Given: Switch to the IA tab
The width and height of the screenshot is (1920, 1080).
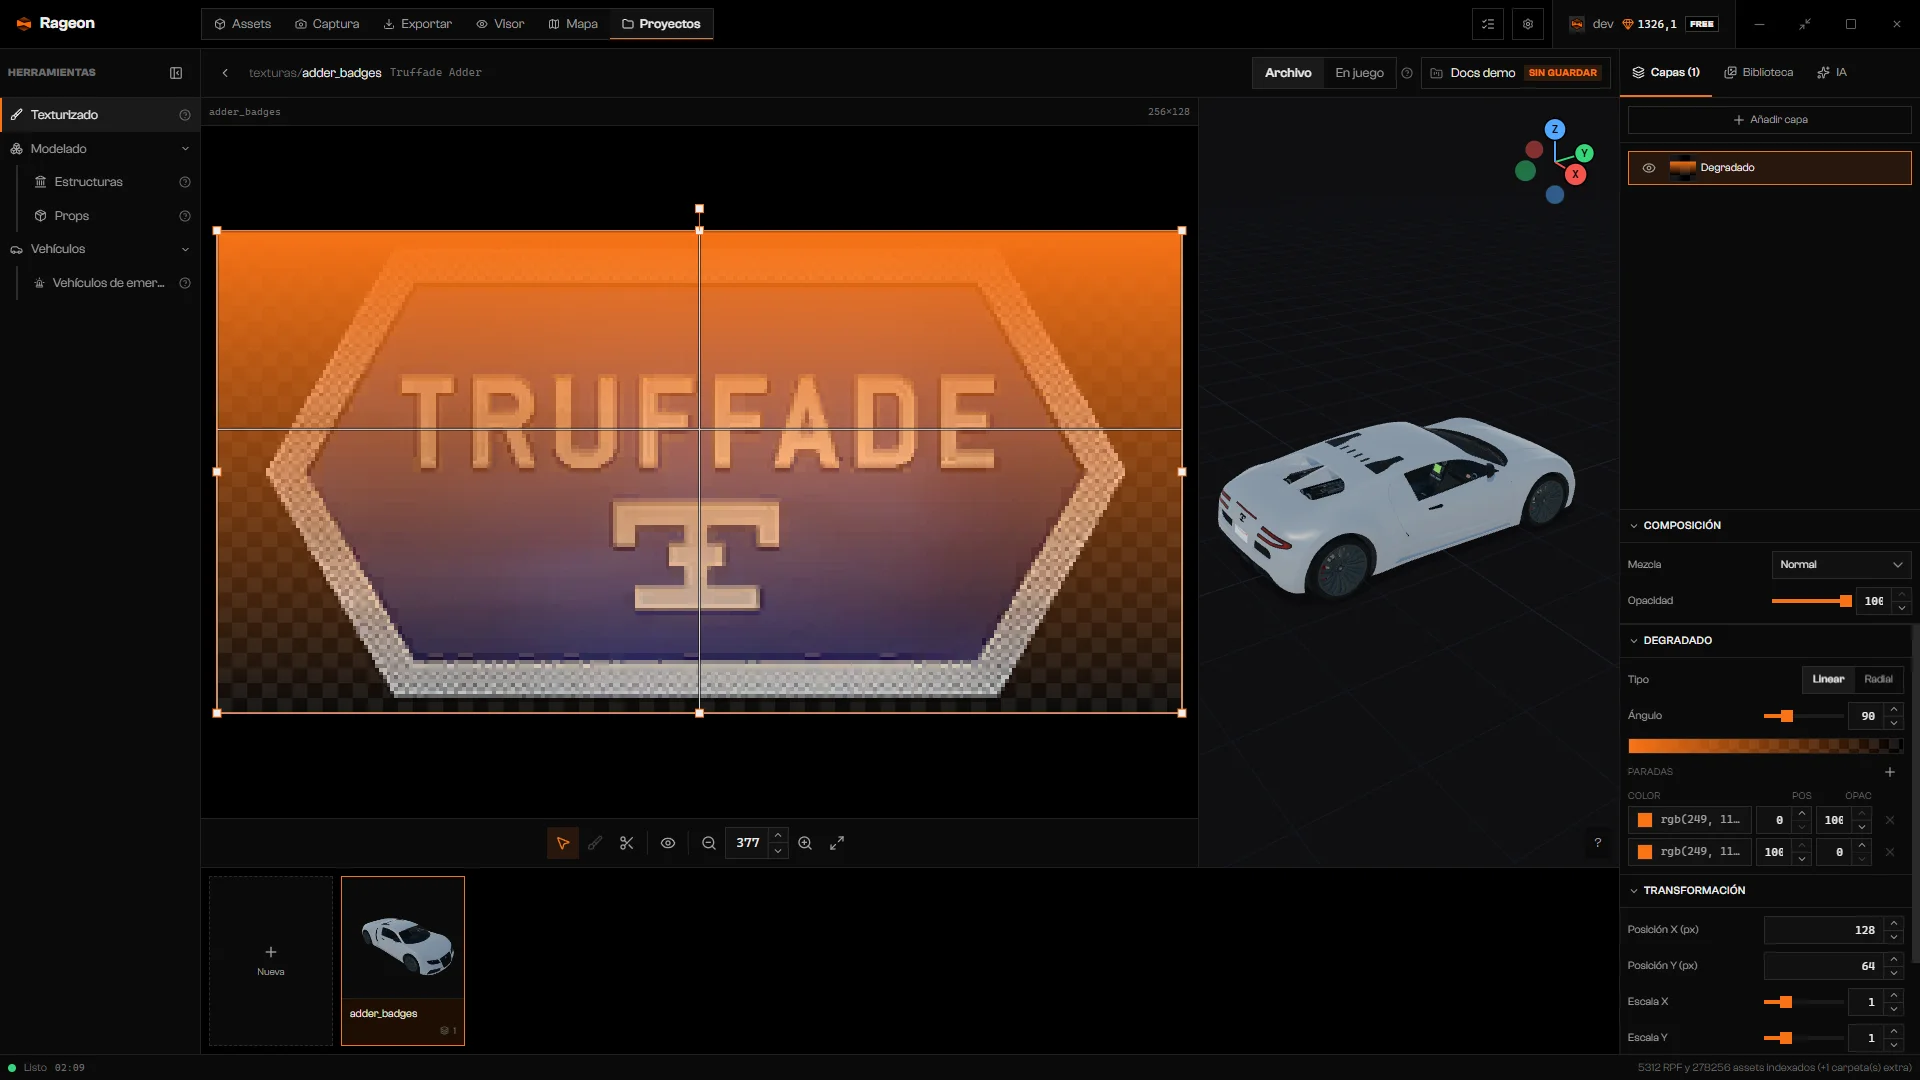Looking at the screenshot, I should tap(1832, 73).
